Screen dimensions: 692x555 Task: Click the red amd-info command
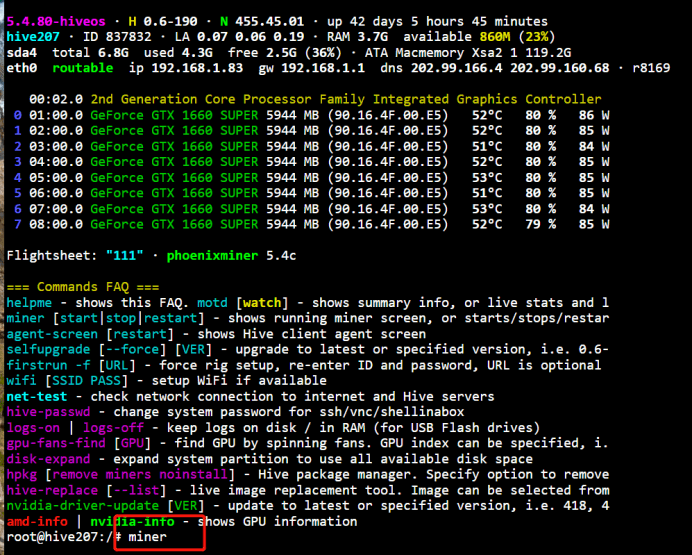pos(35,522)
